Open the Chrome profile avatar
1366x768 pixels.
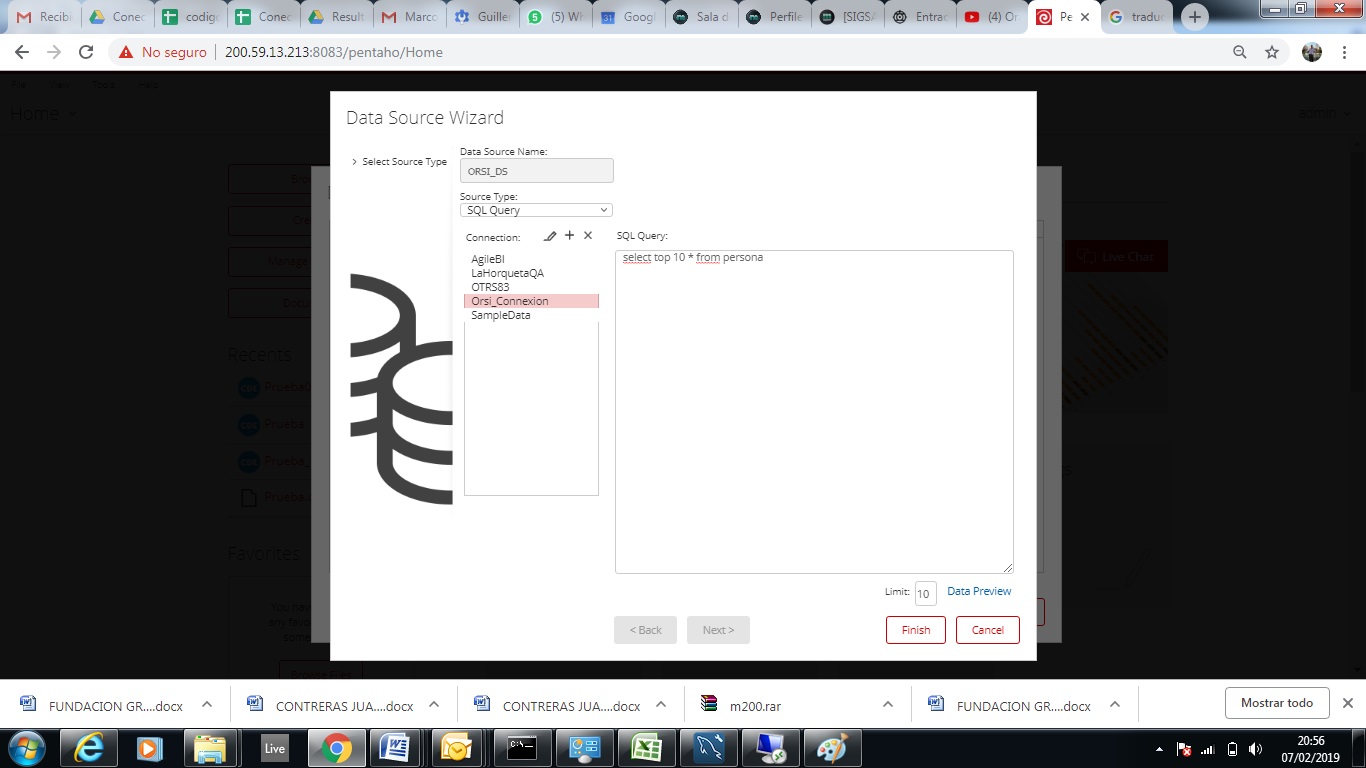point(1312,52)
